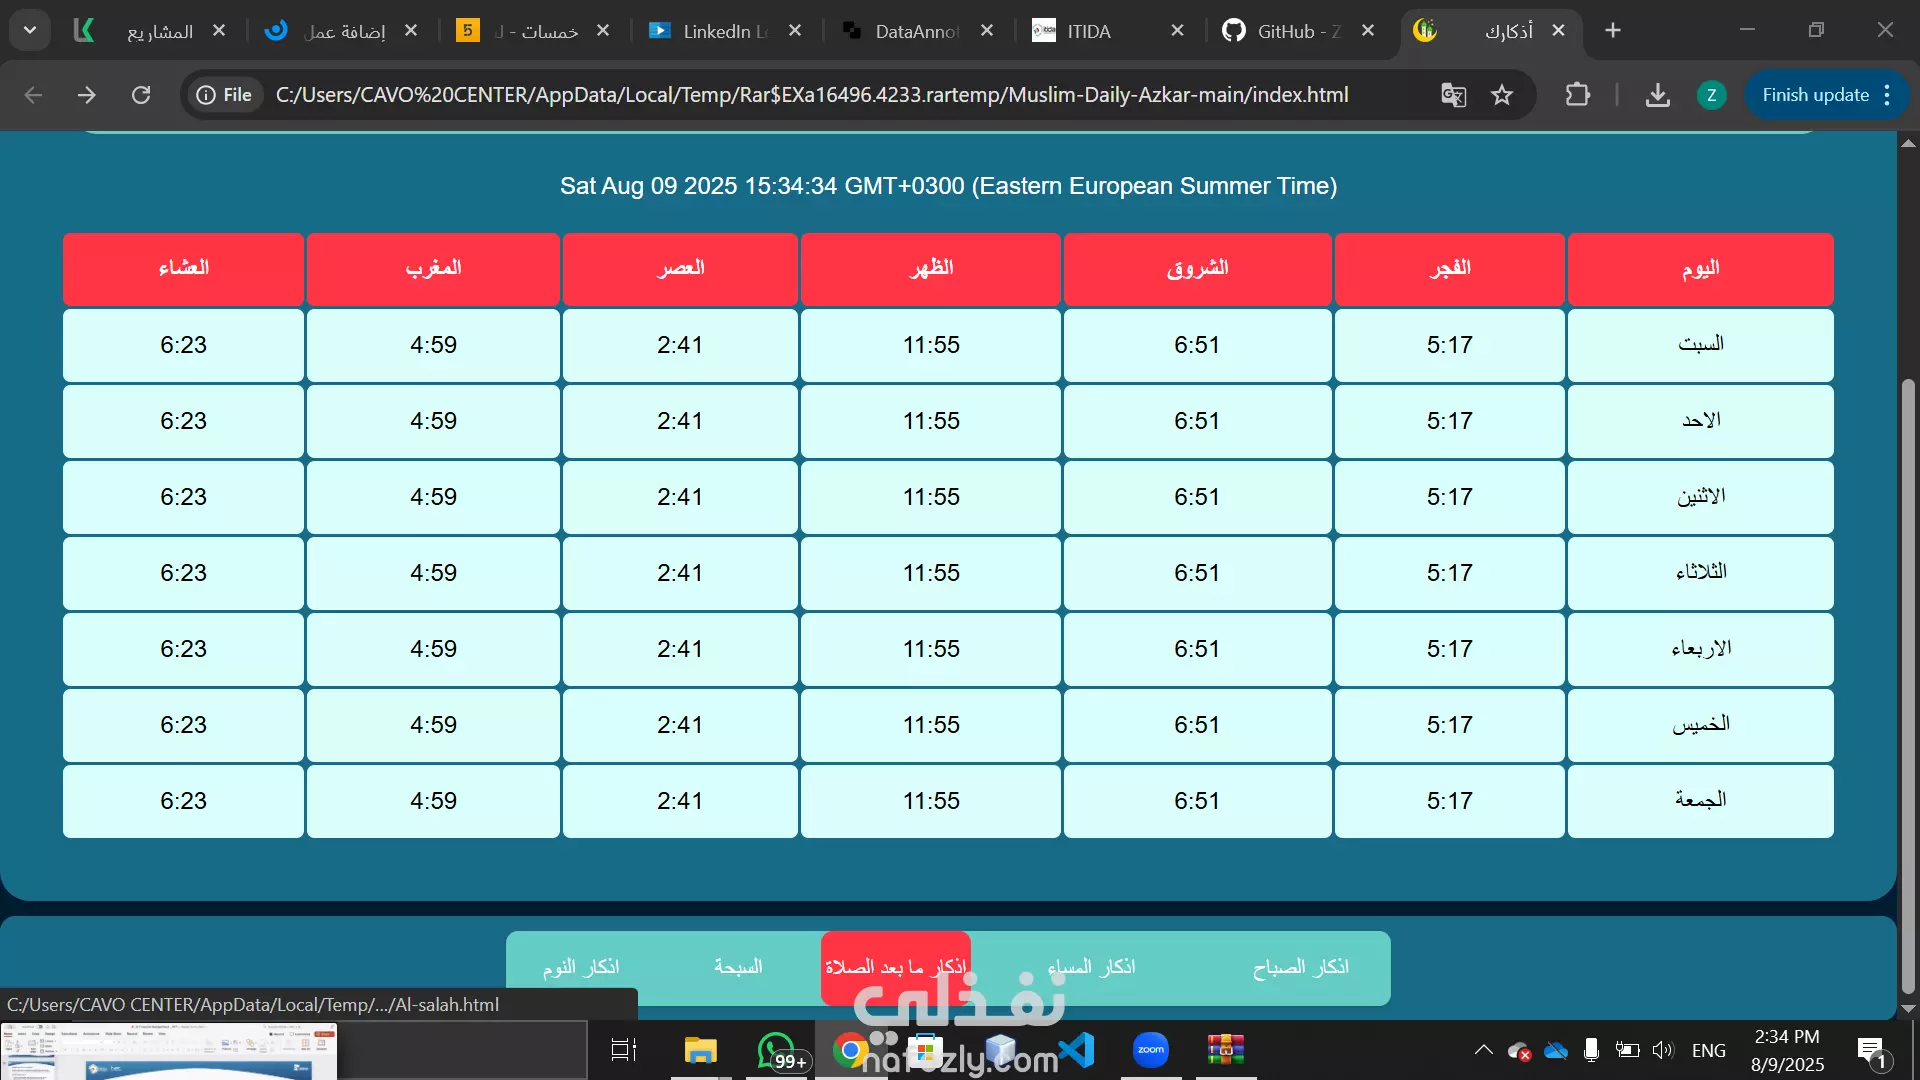
Task: Click the اليوم column header
Action: pos(1700,269)
